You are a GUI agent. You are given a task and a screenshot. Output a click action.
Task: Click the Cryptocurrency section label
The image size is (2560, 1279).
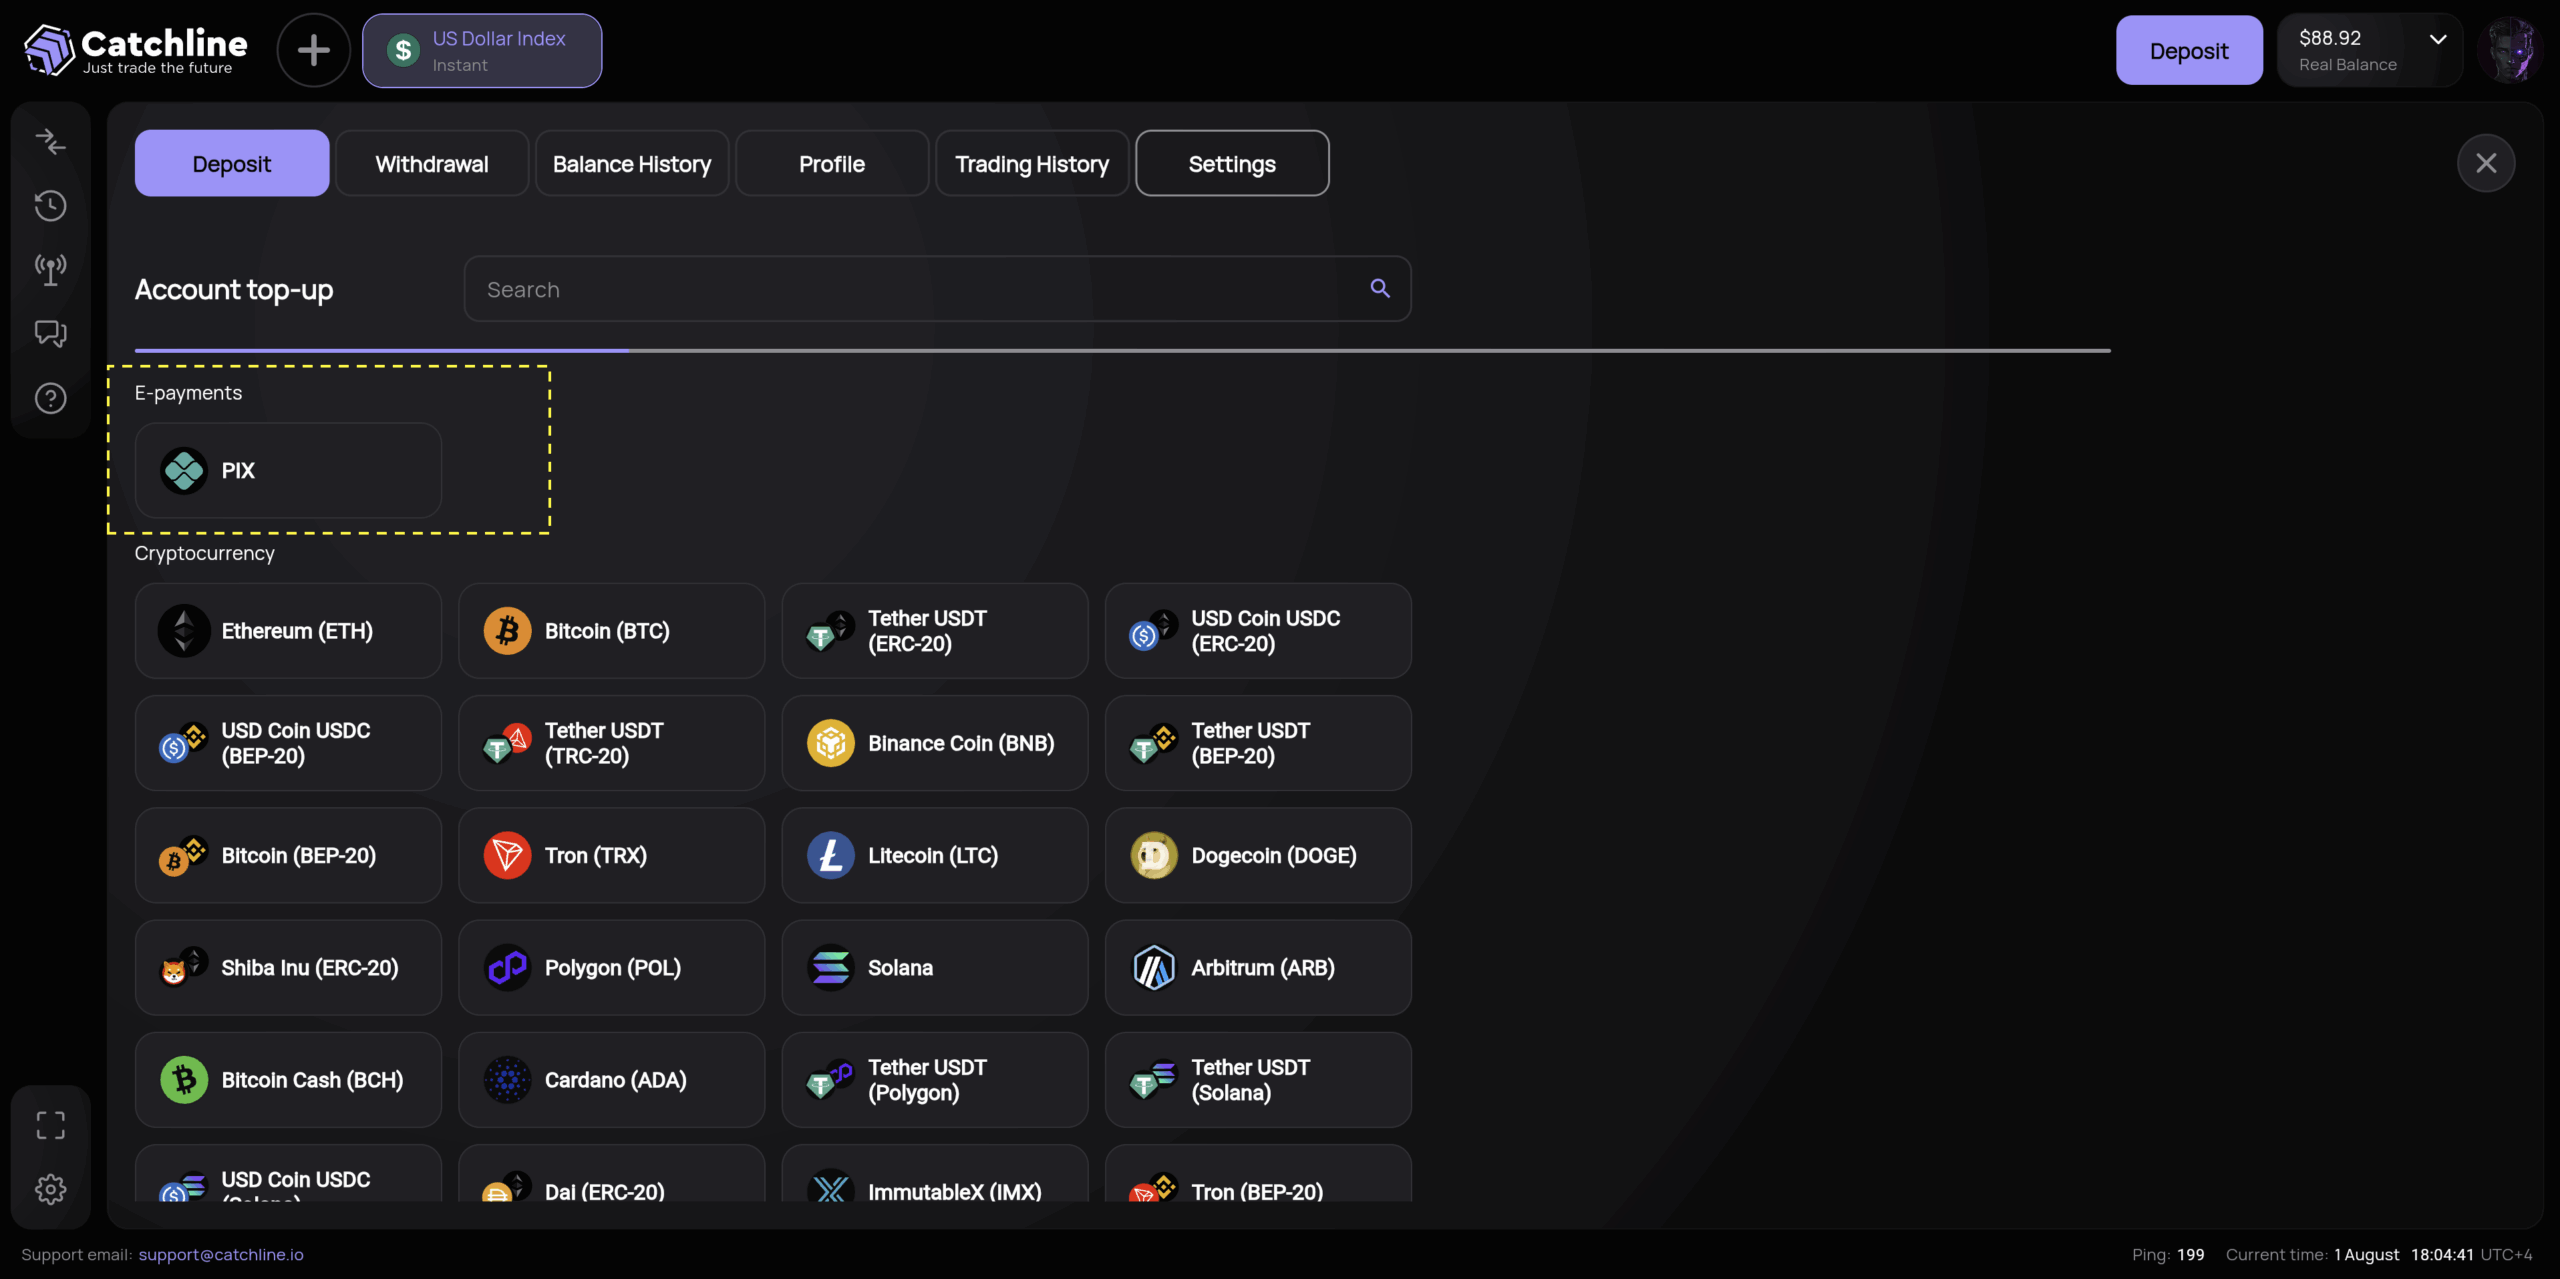tap(205, 553)
